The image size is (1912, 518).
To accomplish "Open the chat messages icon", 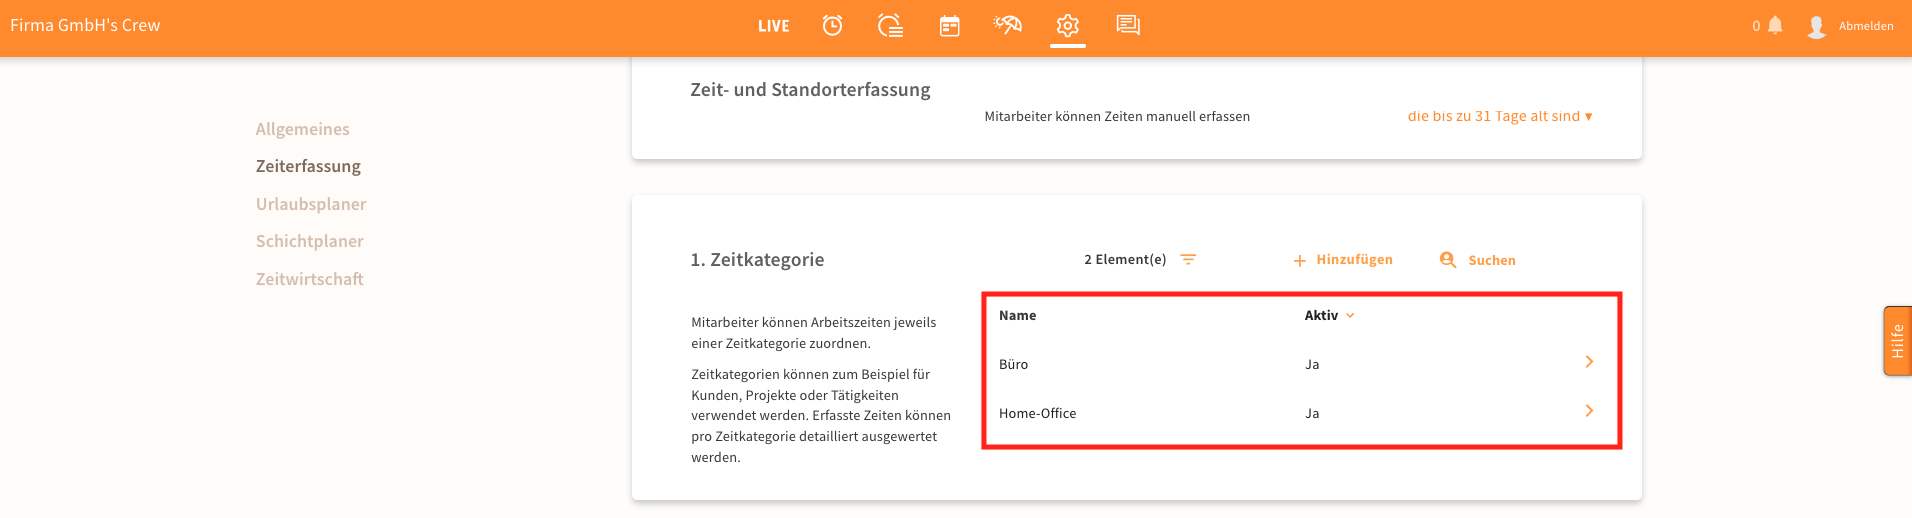I will 1128,25.
